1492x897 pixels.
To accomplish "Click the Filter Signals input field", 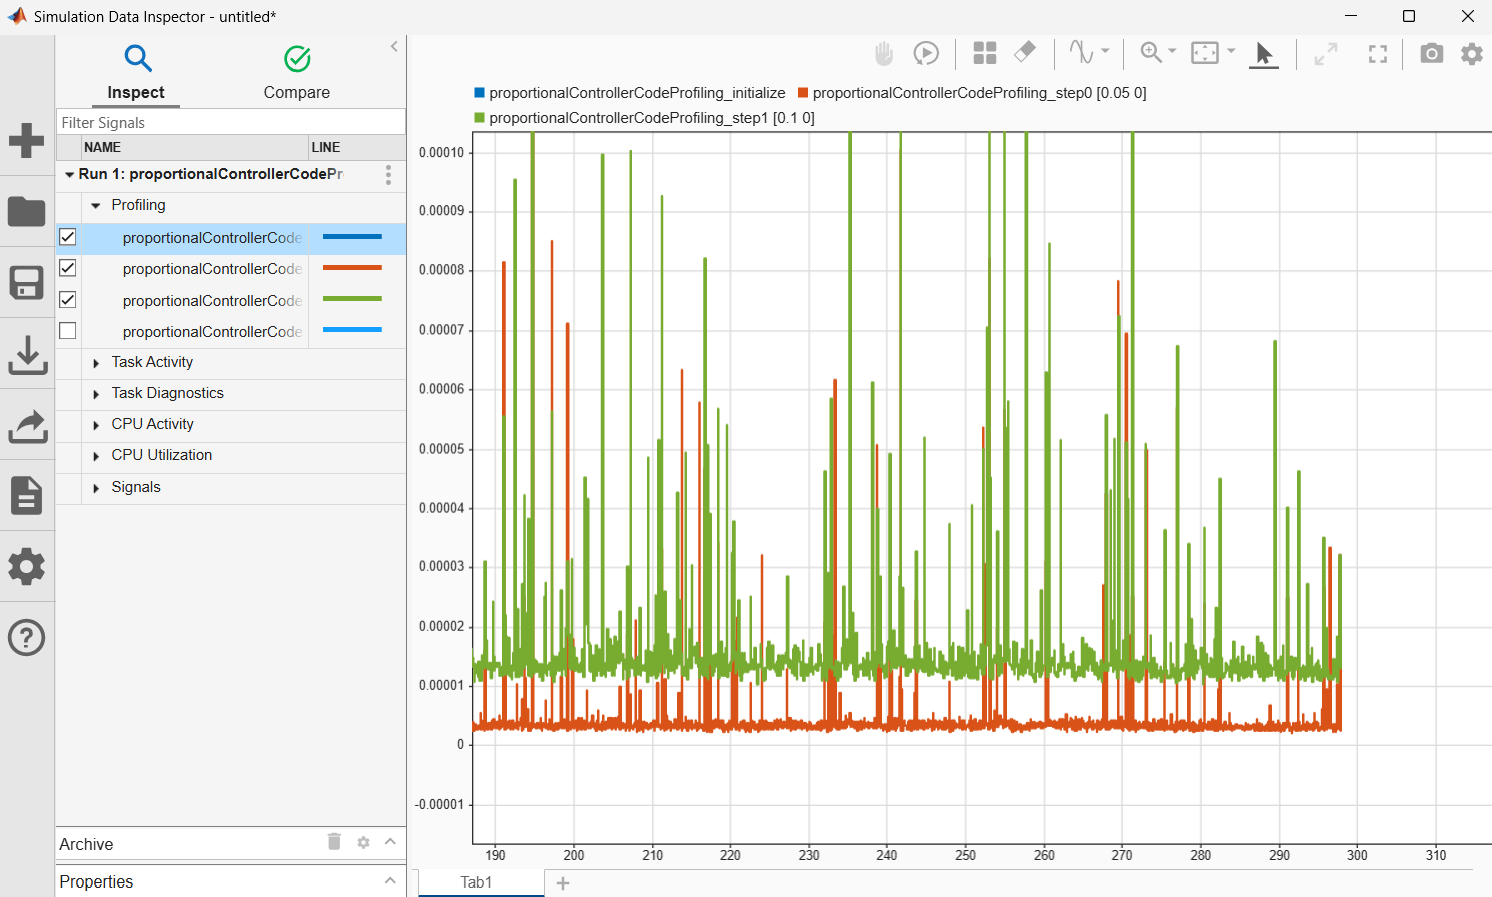I will (x=231, y=122).
